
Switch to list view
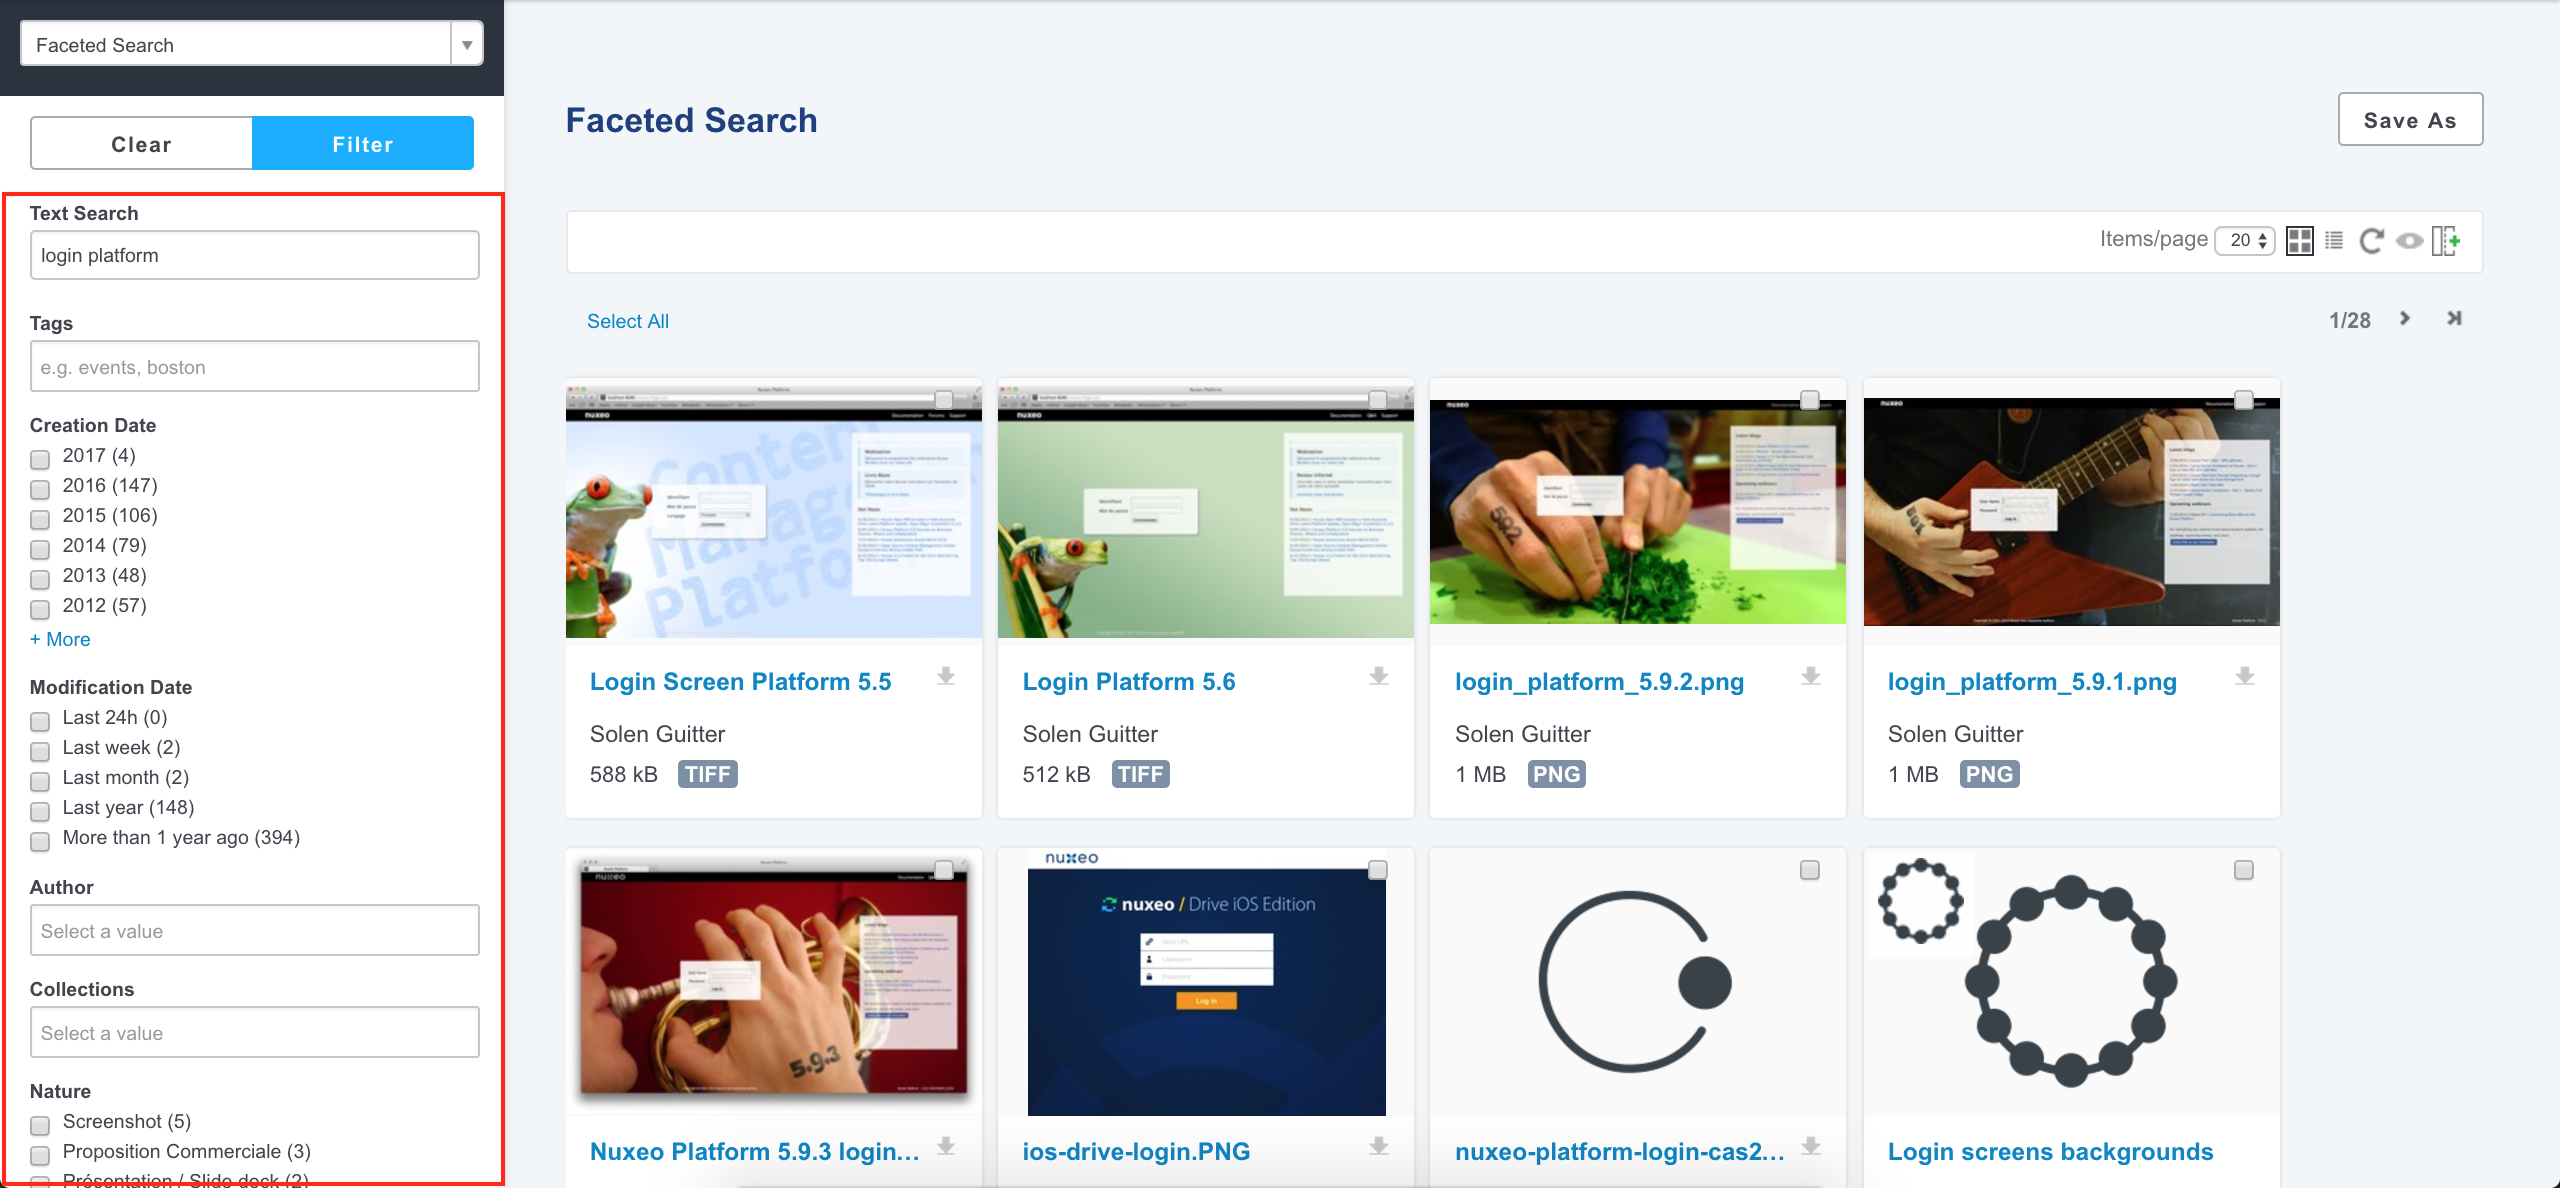(x=2334, y=241)
